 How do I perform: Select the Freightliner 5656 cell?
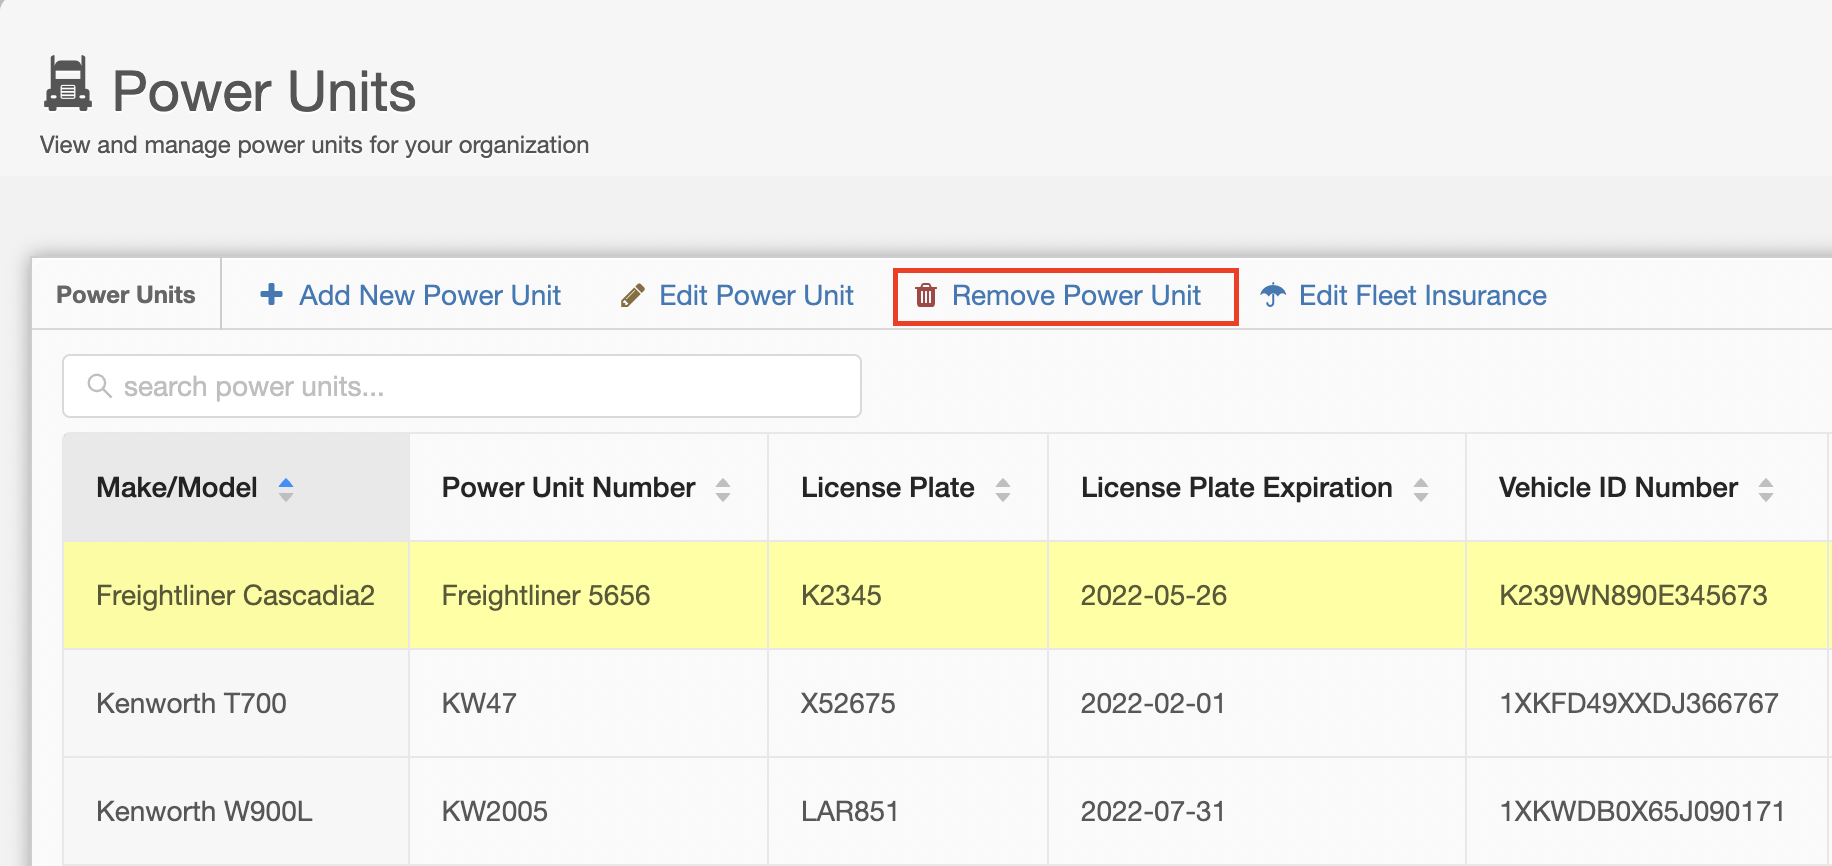point(588,595)
